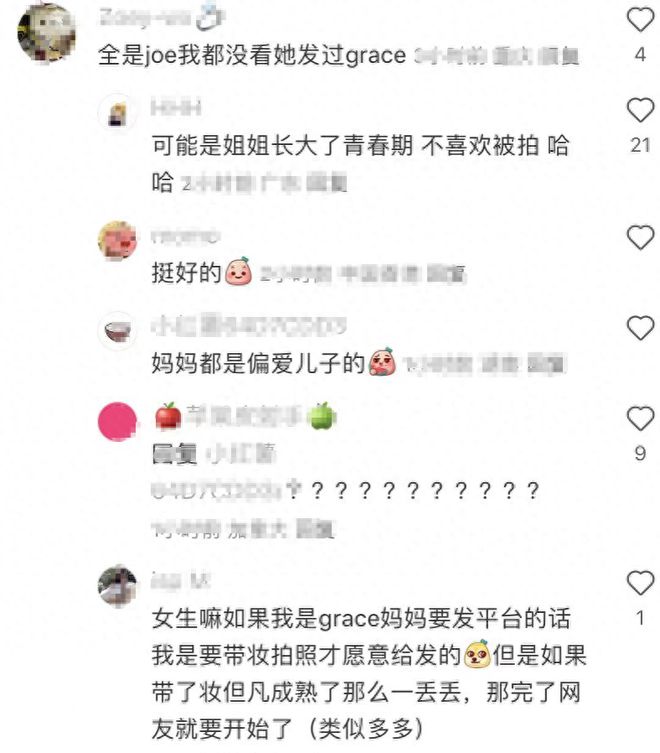The height and width of the screenshot is (753, 660).
Task: Open avatar beside the '女生嘛' comment
Action: click(117, 586)
